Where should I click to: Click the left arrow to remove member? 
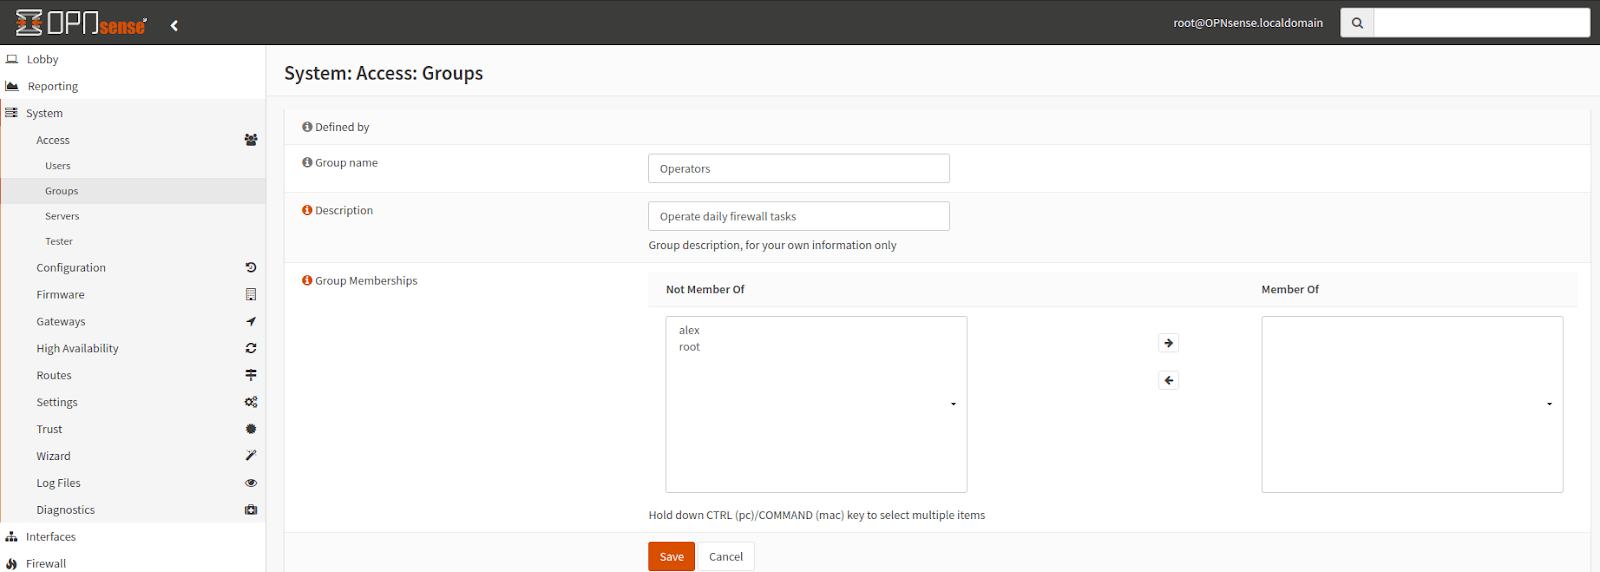1168,380
